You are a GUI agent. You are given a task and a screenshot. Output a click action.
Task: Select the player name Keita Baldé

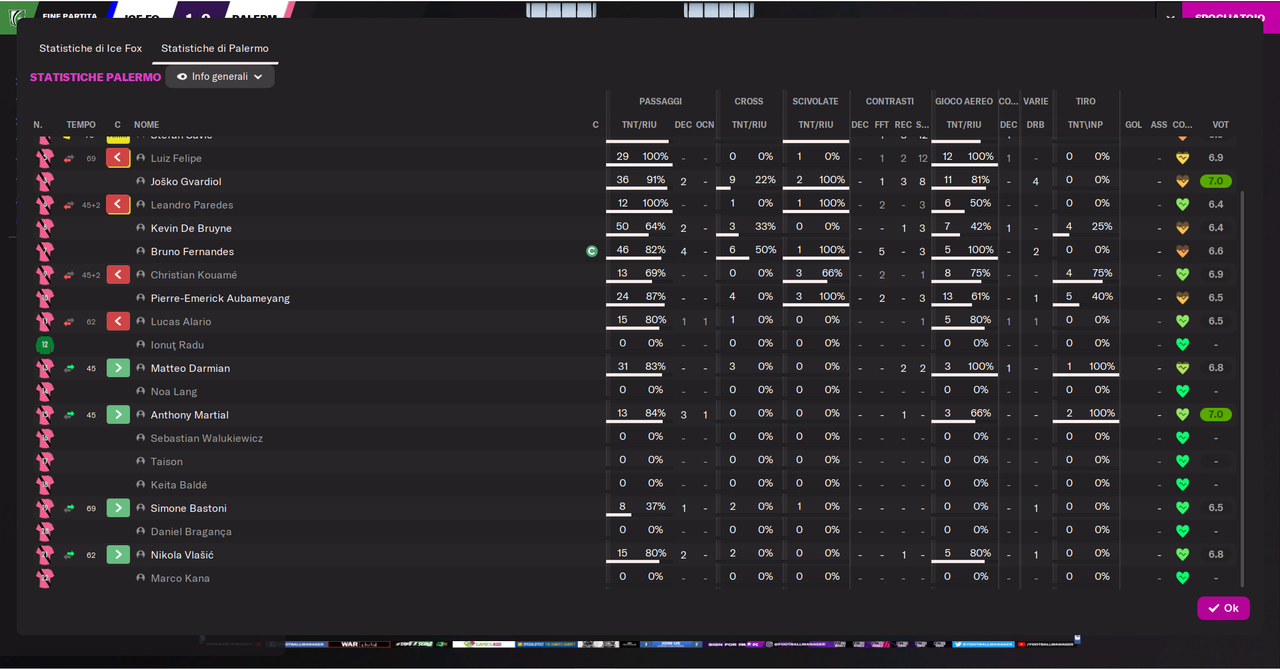coord(179,485)
